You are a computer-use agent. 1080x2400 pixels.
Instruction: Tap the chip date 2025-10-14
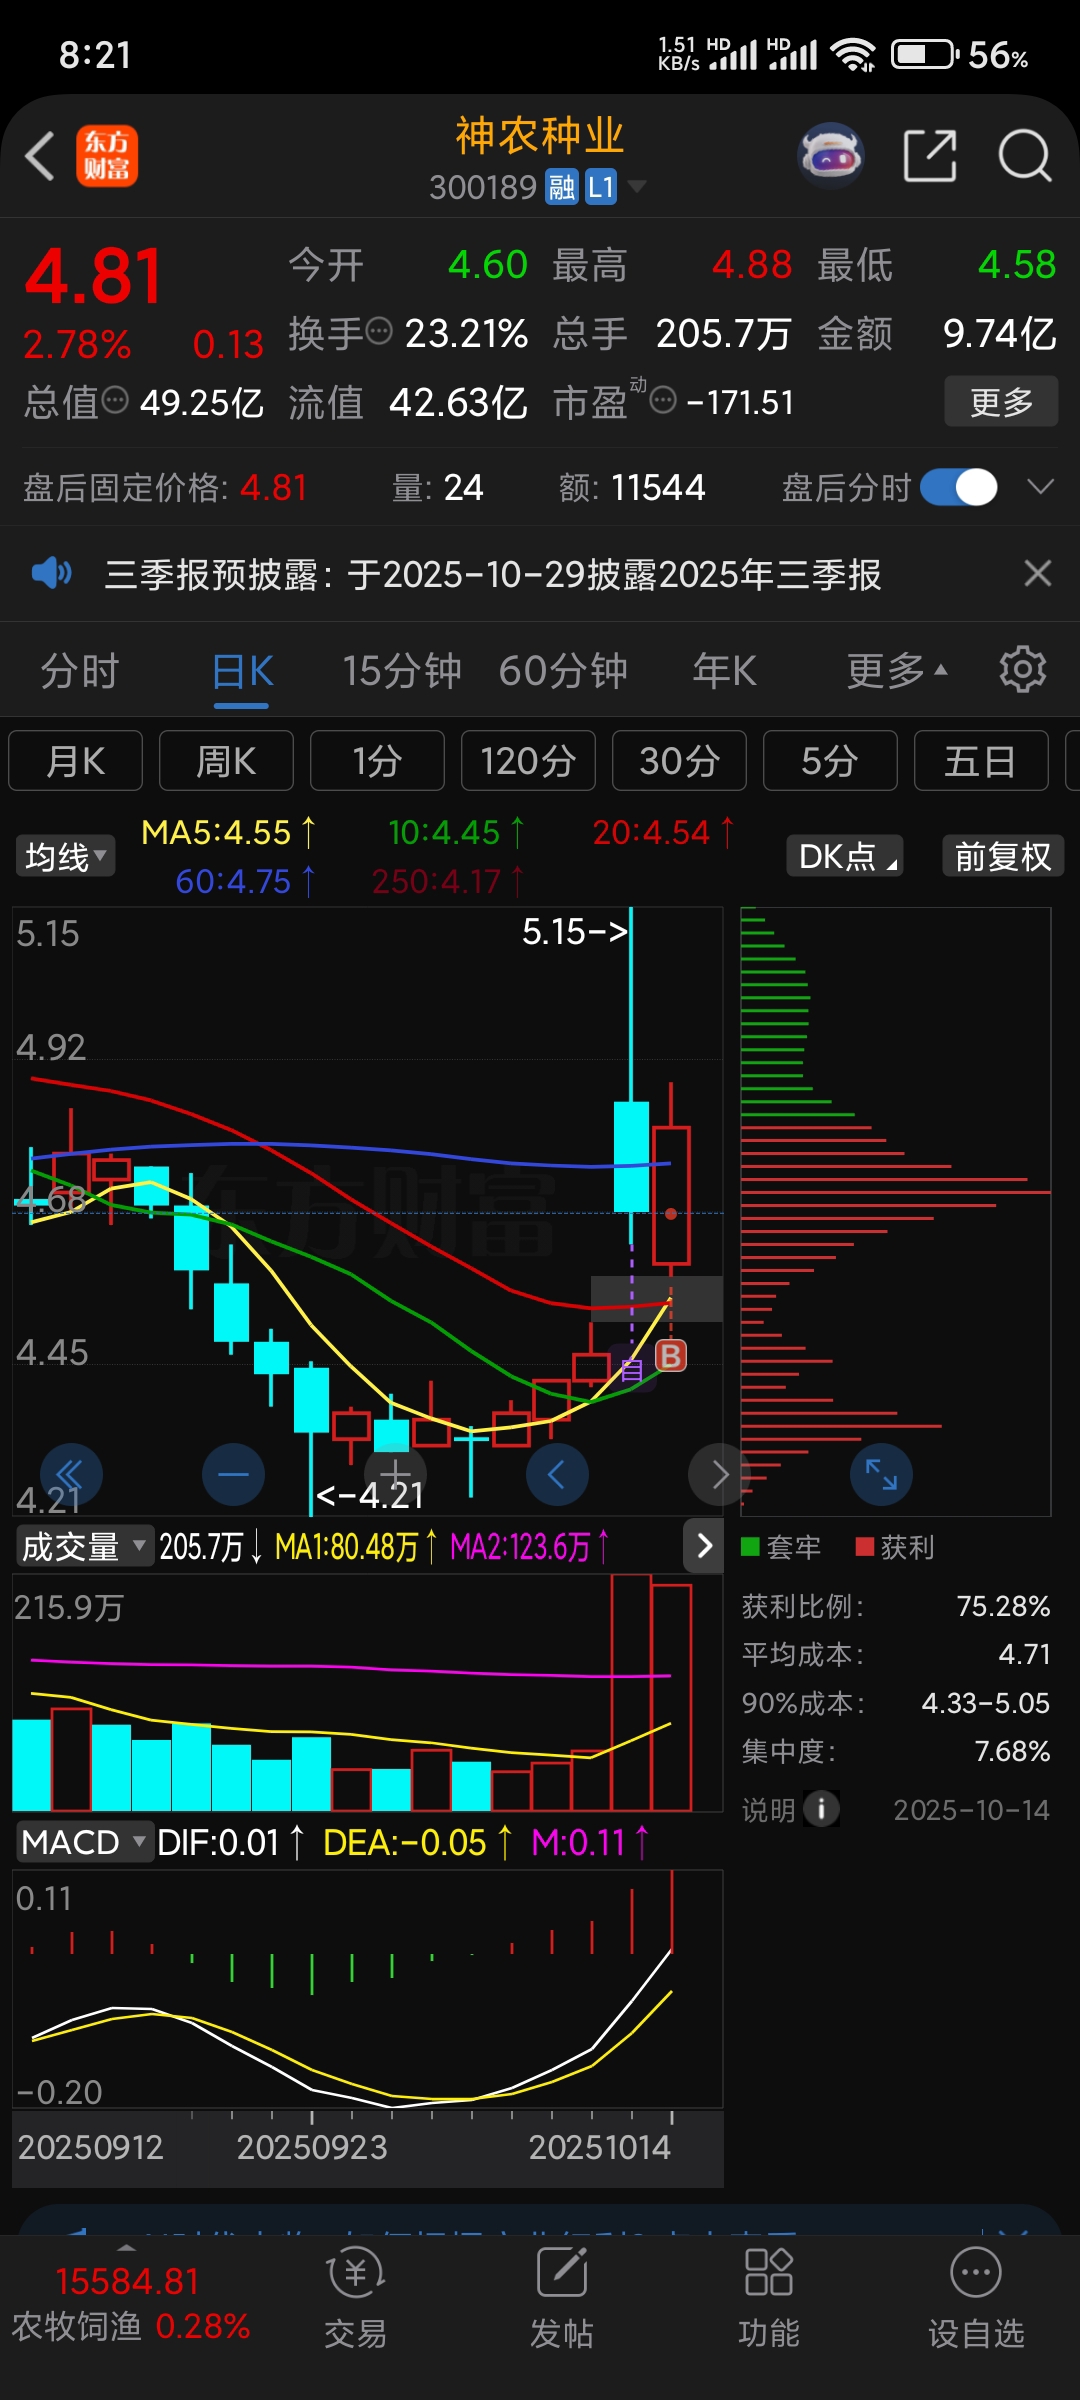click(x=971, y=1810)
